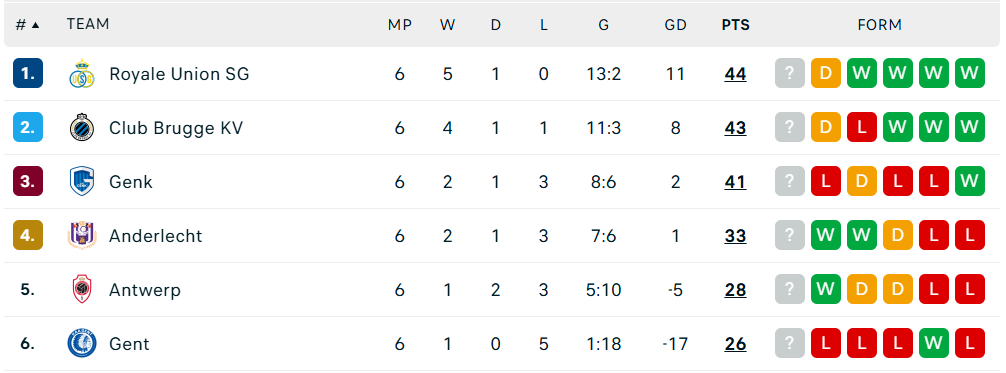
Task: Click the Anderlecht team crest
Action: tap(82, 236)
